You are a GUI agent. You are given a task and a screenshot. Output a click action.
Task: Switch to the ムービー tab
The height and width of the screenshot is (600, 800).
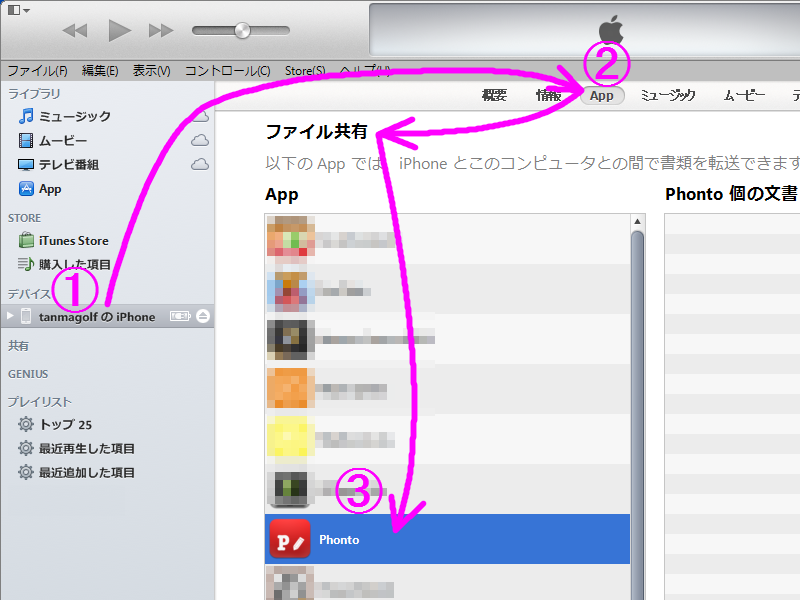(x=744, y=95)
